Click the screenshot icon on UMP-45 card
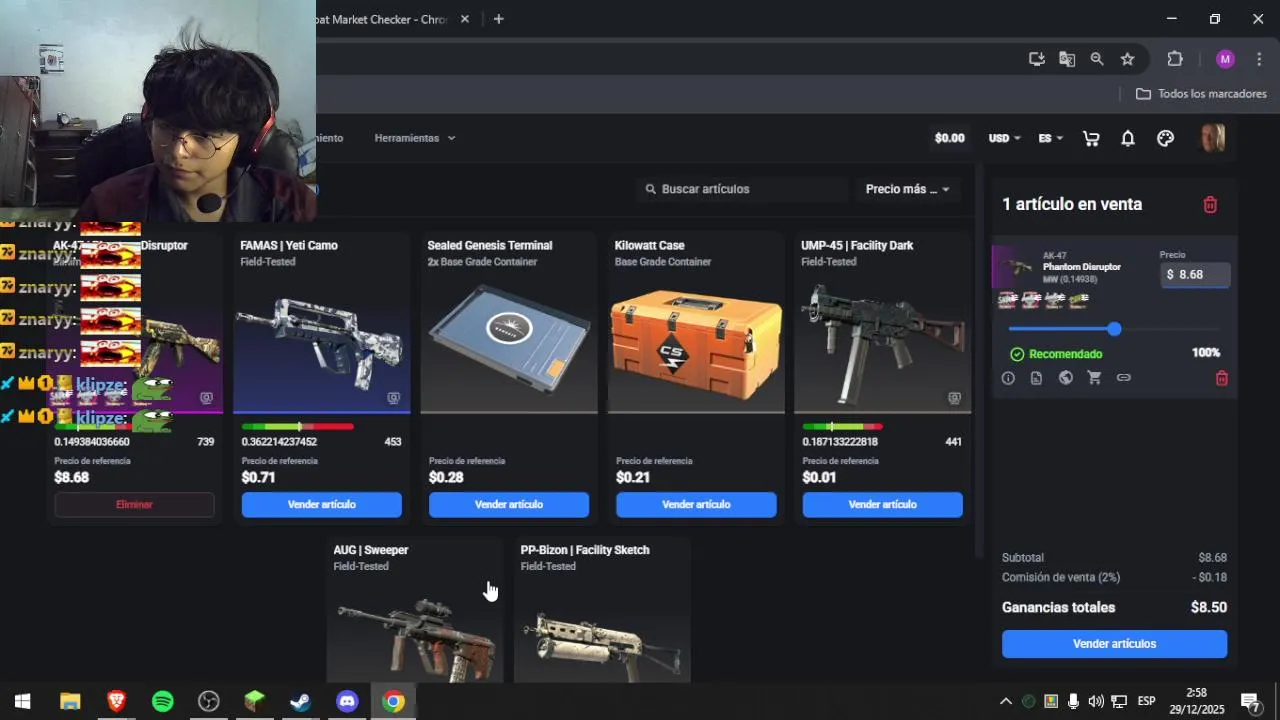 [x=954, y=398]
